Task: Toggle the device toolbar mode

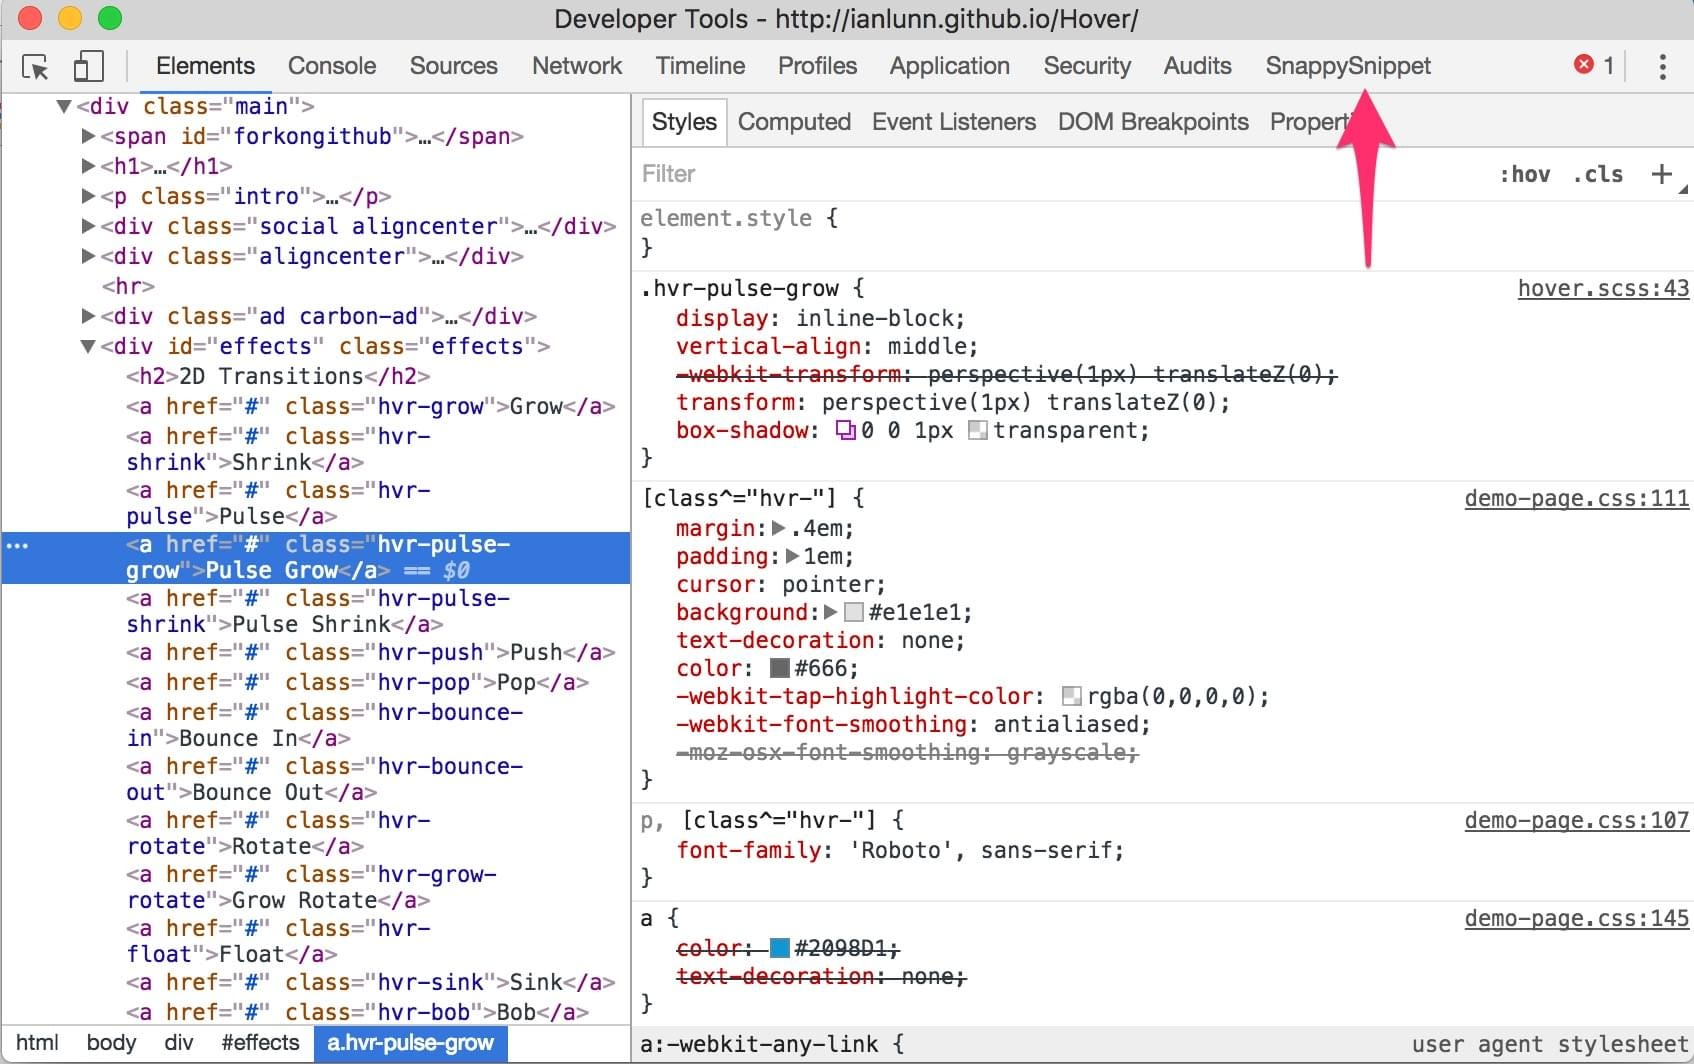Action: click(88, 65)
